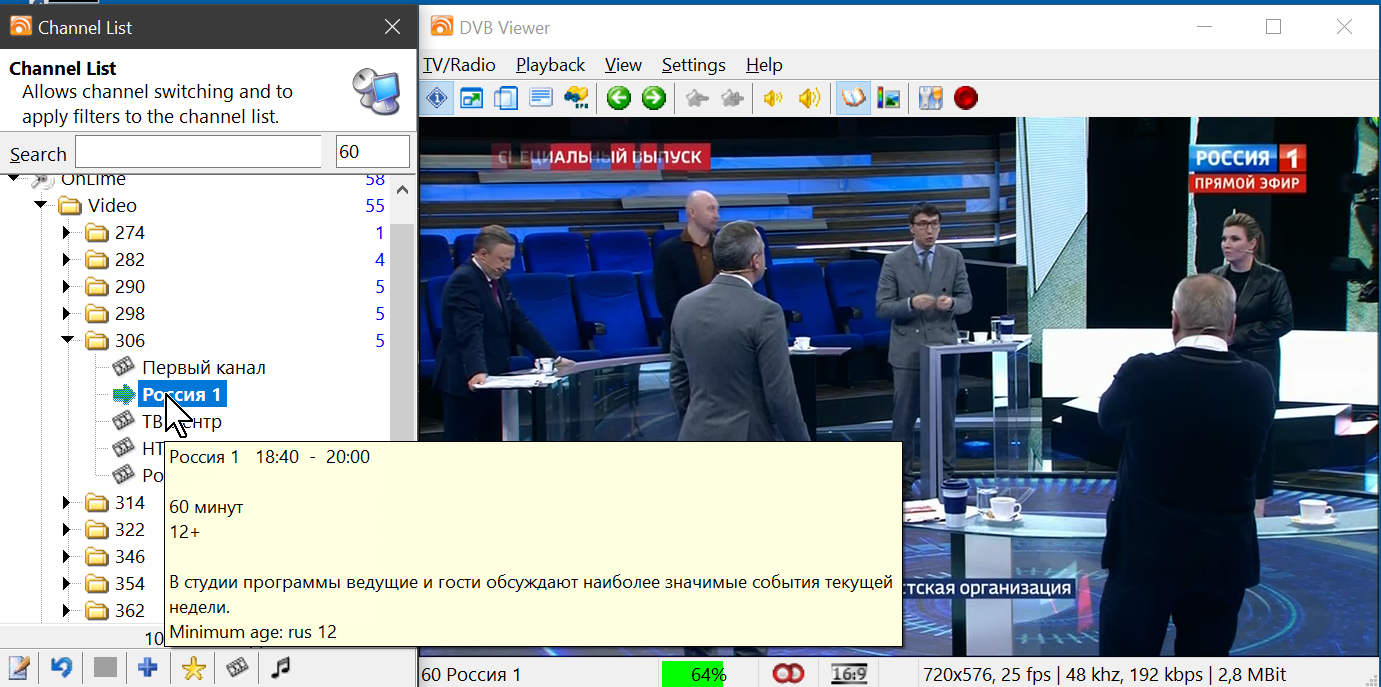Click the green 64% signal level bar

[707, 675]
